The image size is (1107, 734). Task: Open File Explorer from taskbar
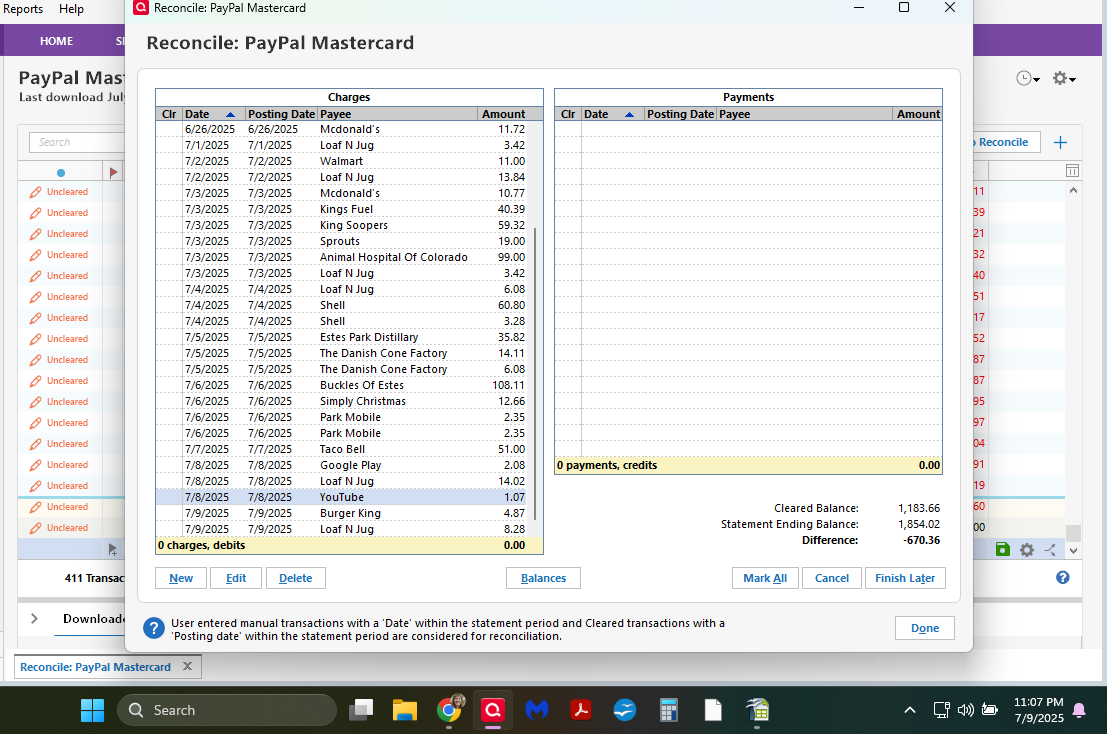(405, 710)
